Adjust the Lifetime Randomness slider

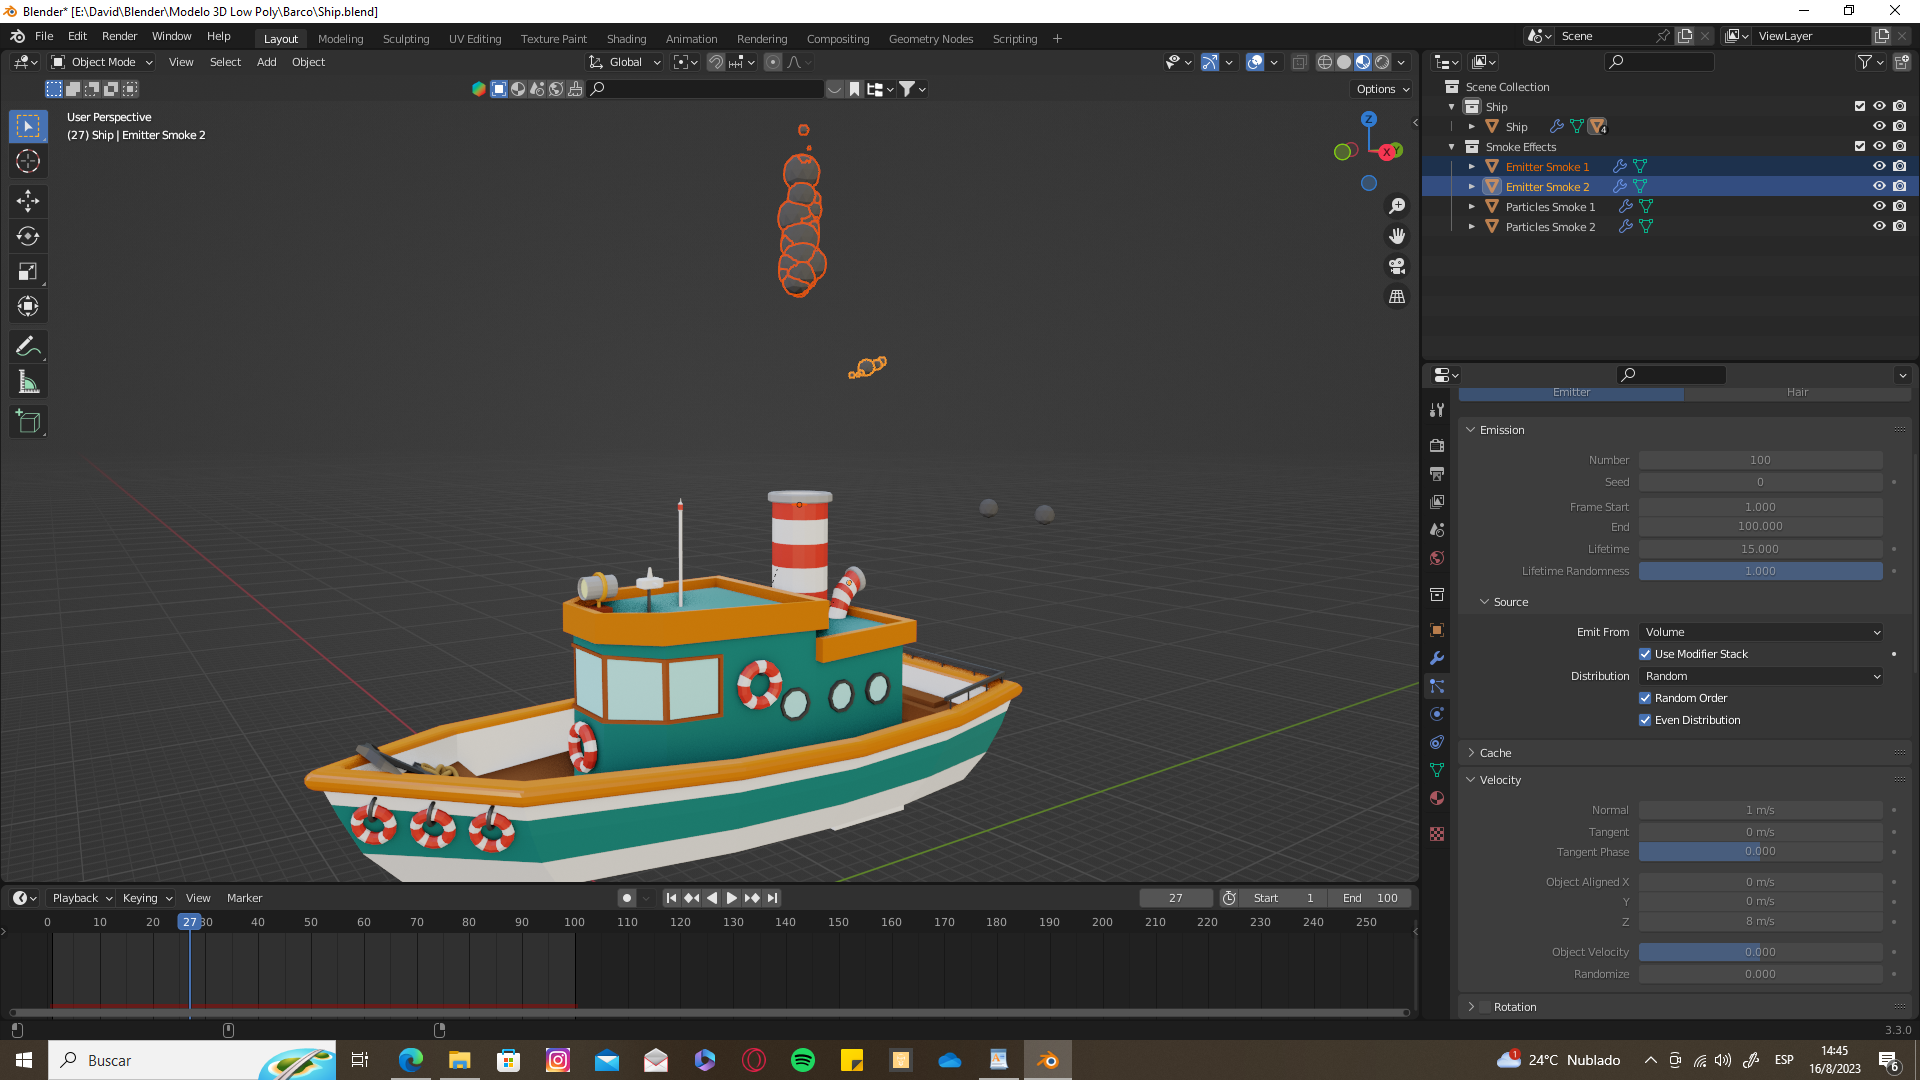[1760, 571]
